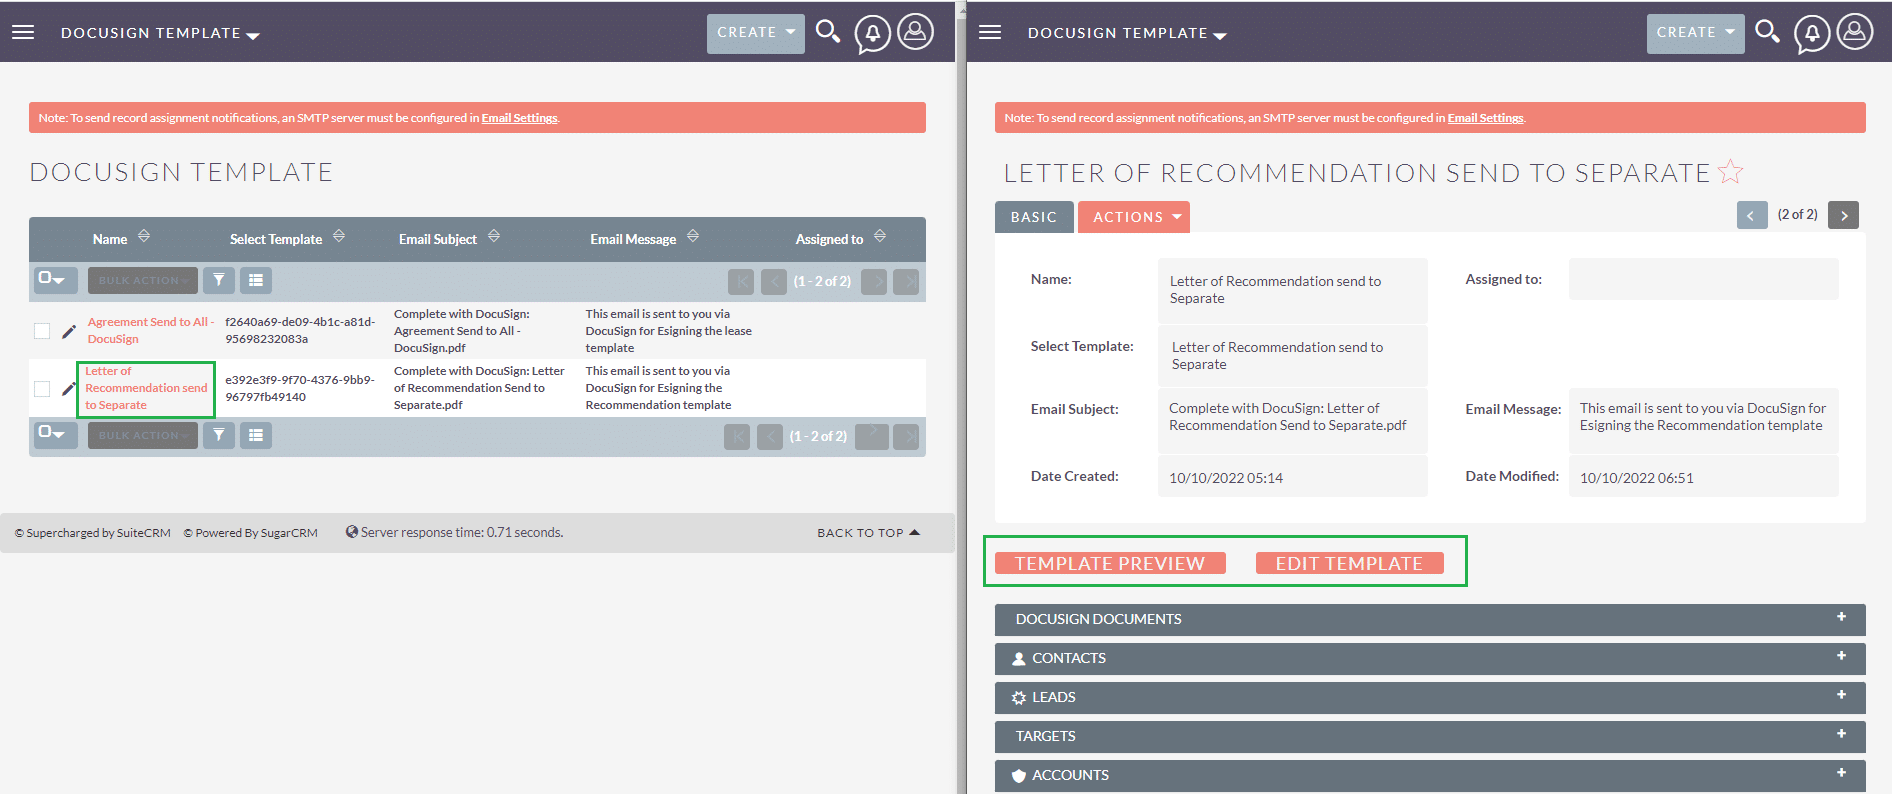
Task: Open user profile icon in left window
Action: pos(915,32)
